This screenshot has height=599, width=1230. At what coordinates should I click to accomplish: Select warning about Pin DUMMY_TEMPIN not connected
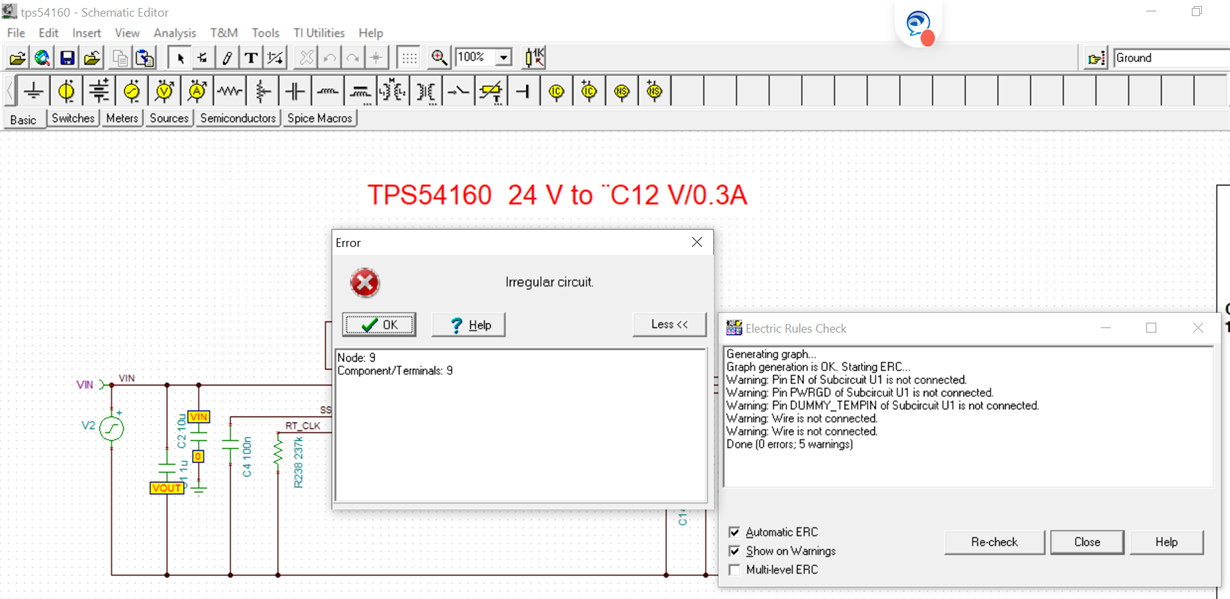click(882, 406)
